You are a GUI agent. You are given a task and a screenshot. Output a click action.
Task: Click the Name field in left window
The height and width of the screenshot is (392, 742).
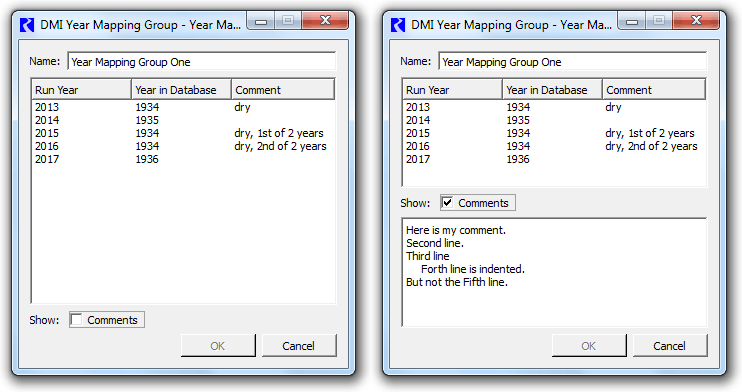[x=202, y=62]
